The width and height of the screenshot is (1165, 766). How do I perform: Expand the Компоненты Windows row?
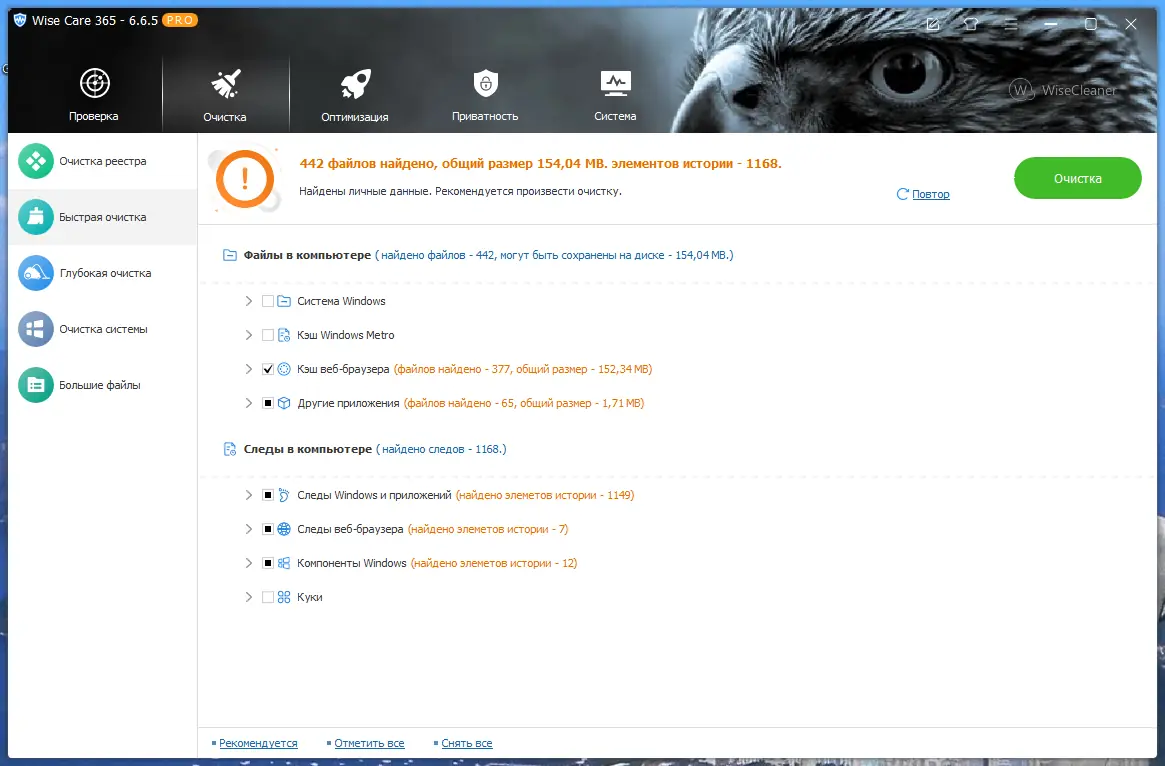249,563
